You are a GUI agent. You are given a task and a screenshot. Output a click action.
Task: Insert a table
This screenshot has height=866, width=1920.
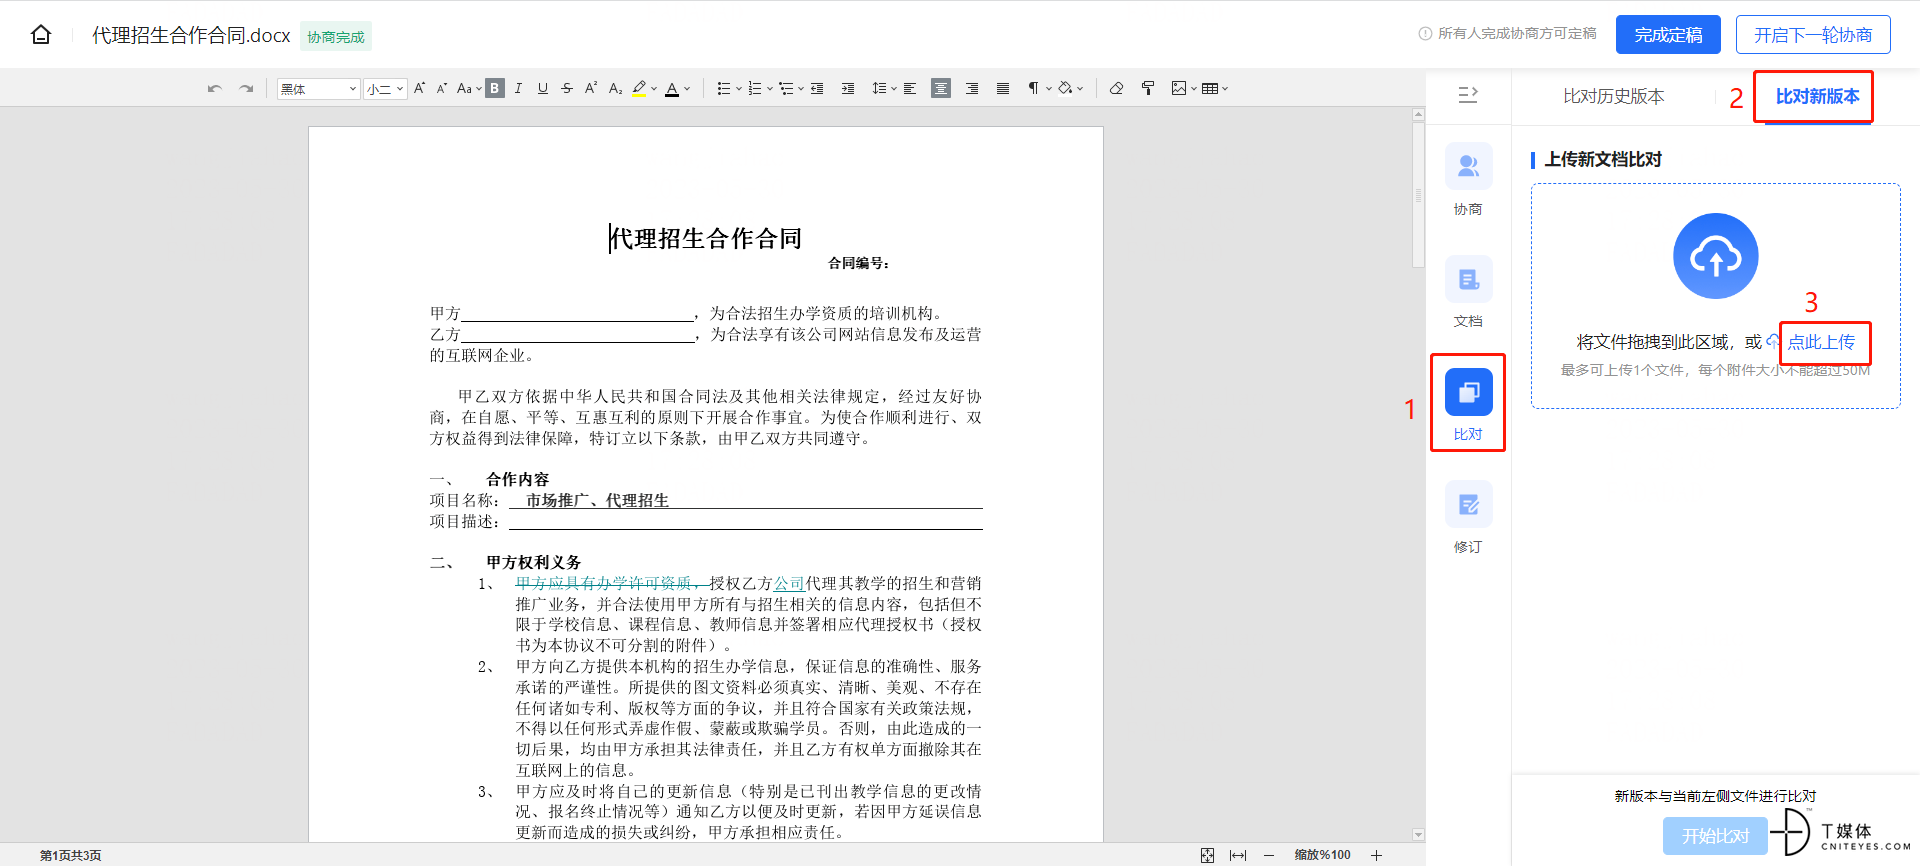click(x=1210, y=88)
